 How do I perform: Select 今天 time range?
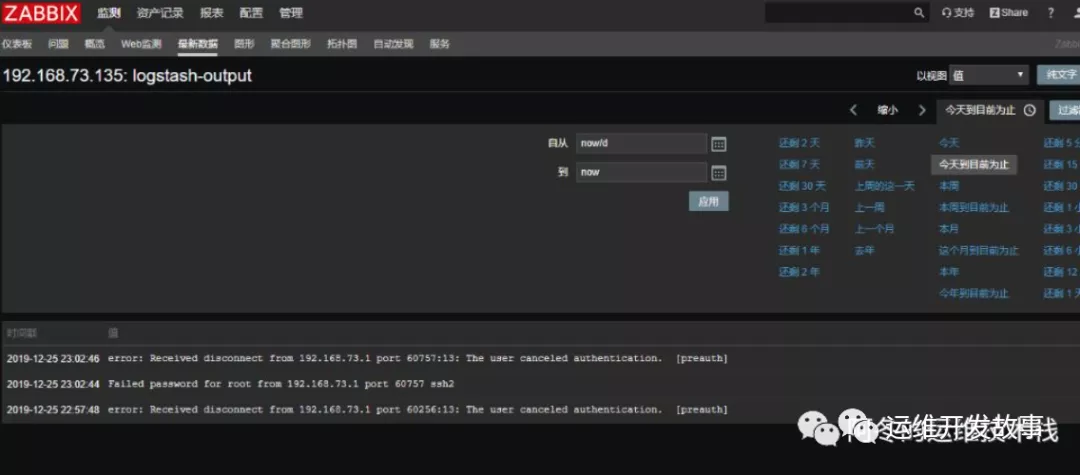click(x=948, y=143)
